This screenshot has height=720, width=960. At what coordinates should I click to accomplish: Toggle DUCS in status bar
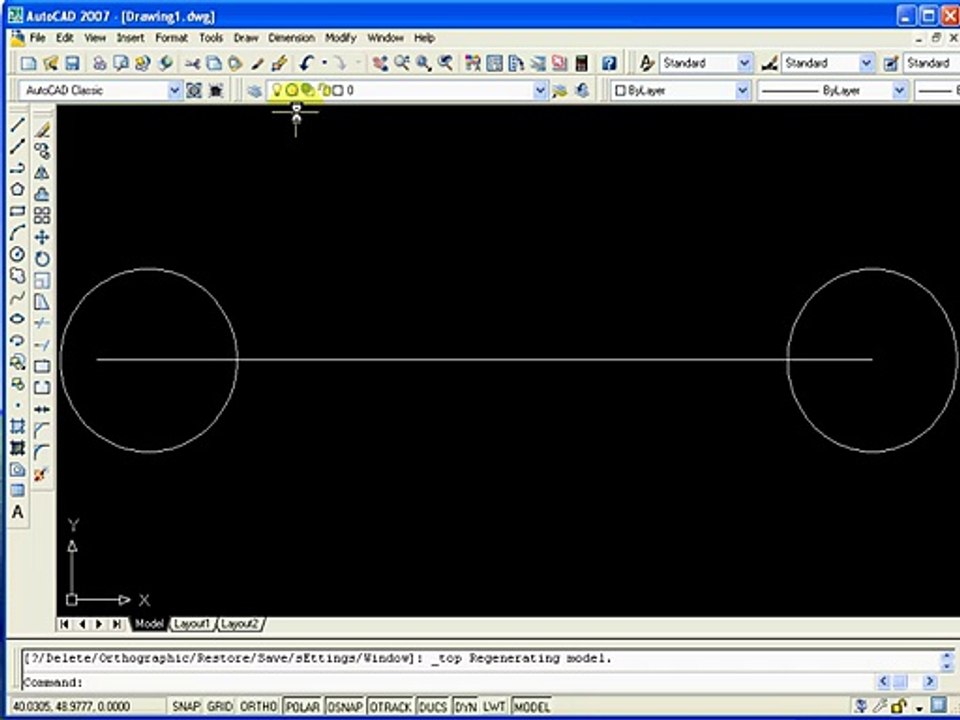[433, 707]
